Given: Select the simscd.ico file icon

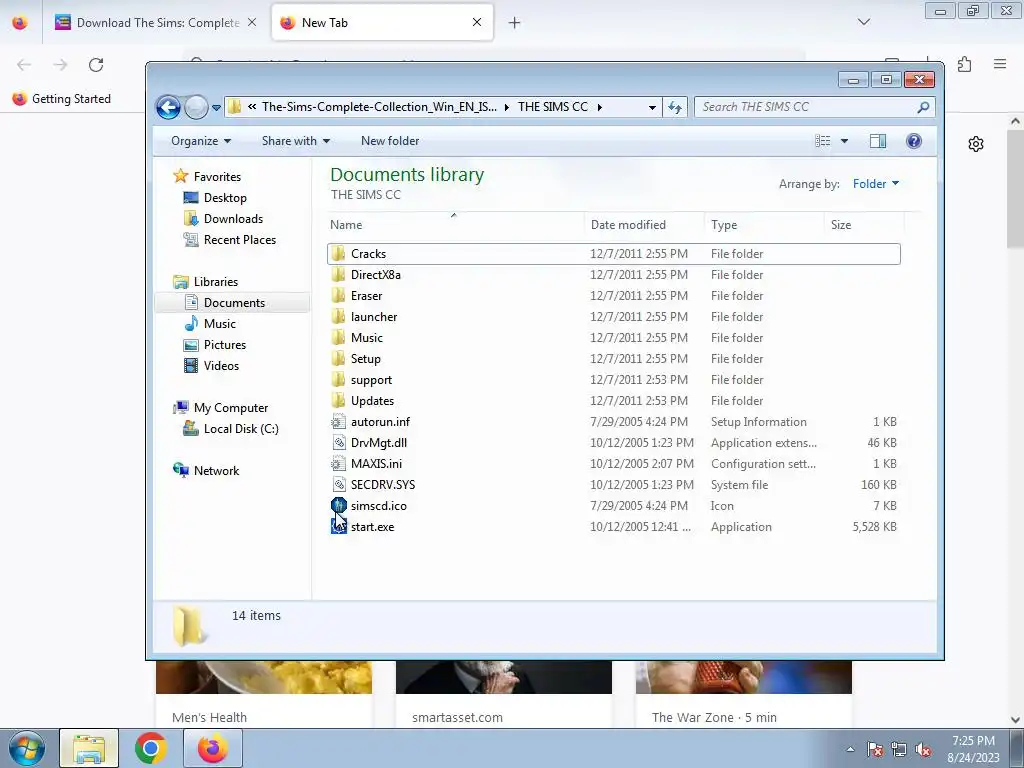Looking at the screenshot, I should [x=338, y=505].
